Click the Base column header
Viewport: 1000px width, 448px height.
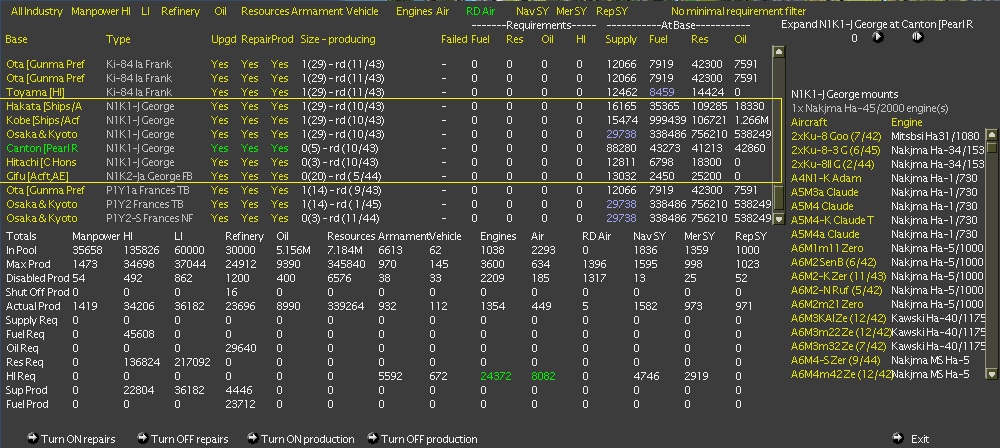pyautogui.click(x=16, y=39)
